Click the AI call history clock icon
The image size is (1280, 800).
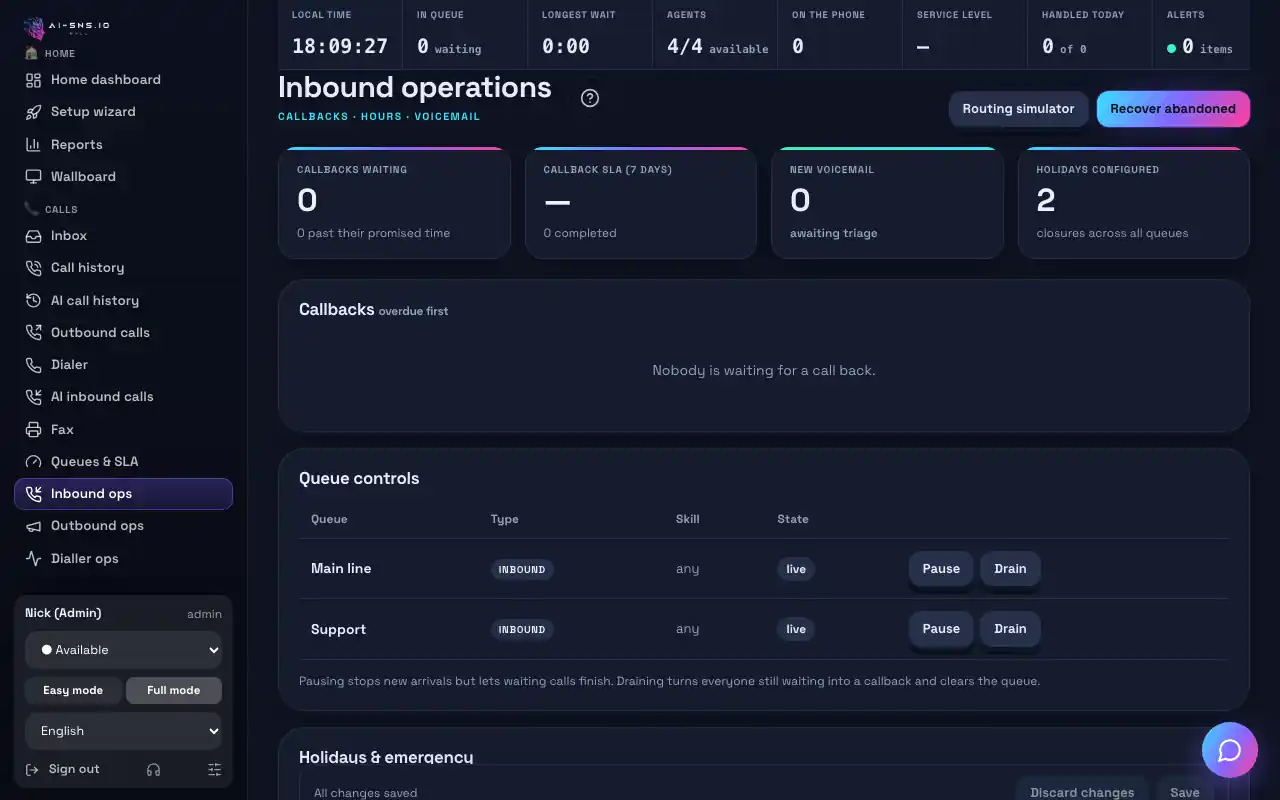click(33, 300)
